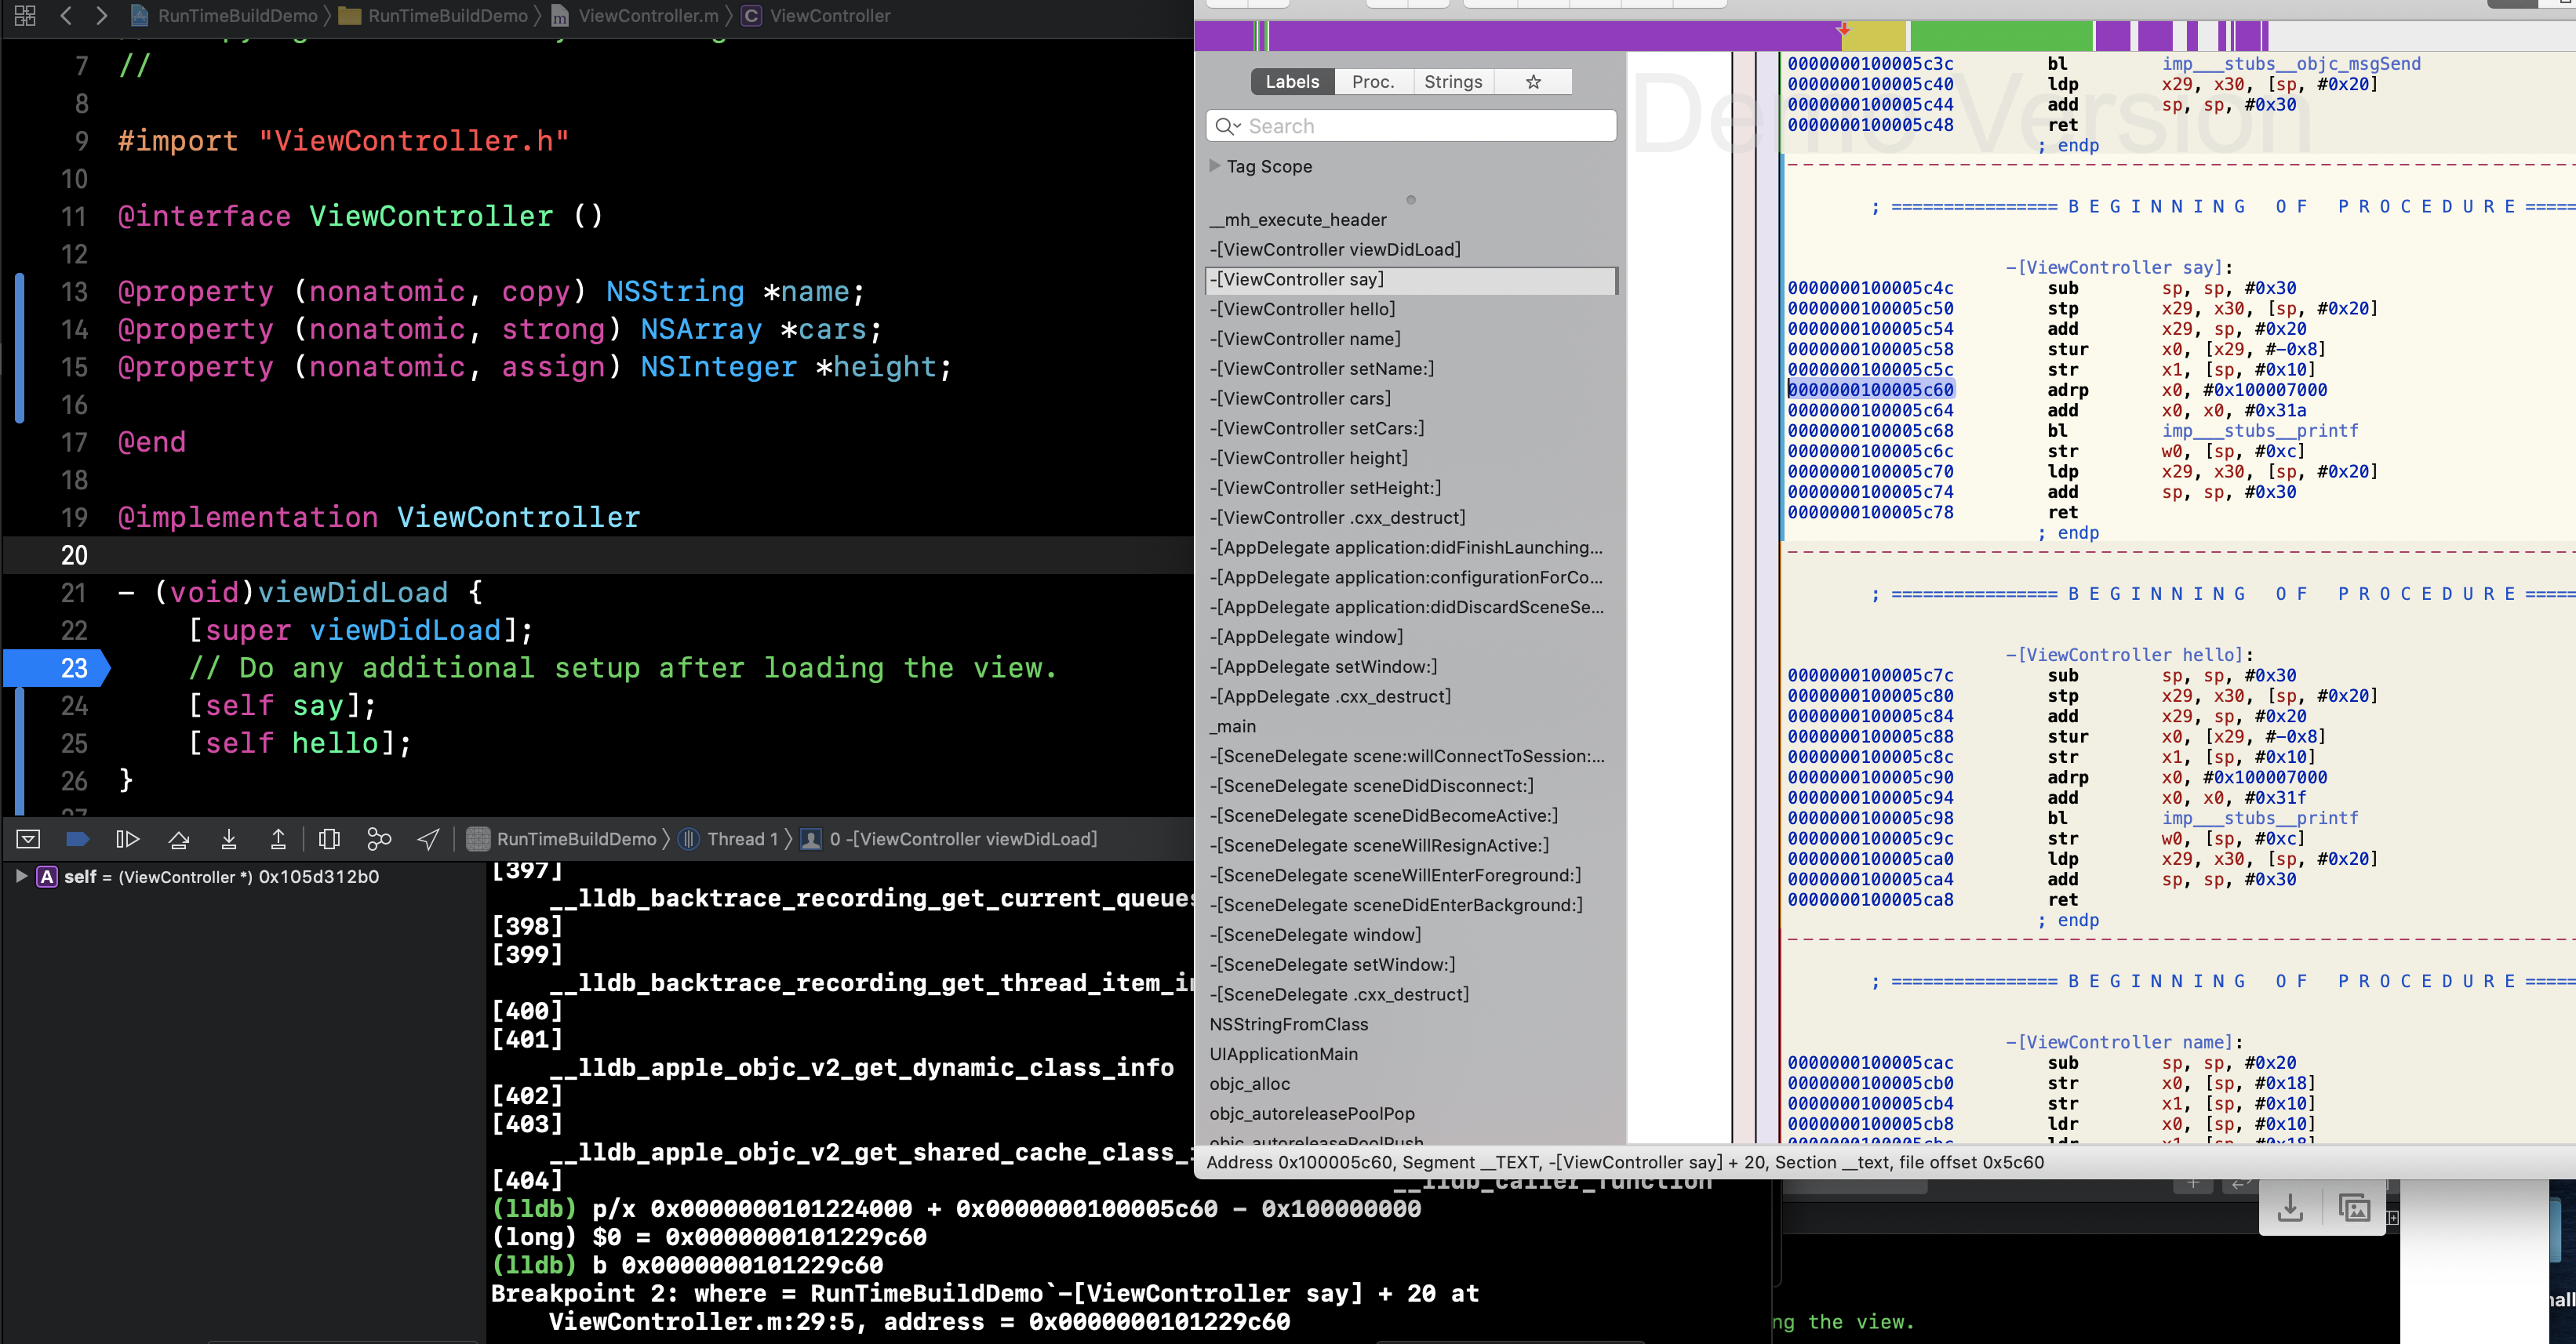Open the Debug Memory Graph tool
The image size is (2576, 1344).
[379, 839]
